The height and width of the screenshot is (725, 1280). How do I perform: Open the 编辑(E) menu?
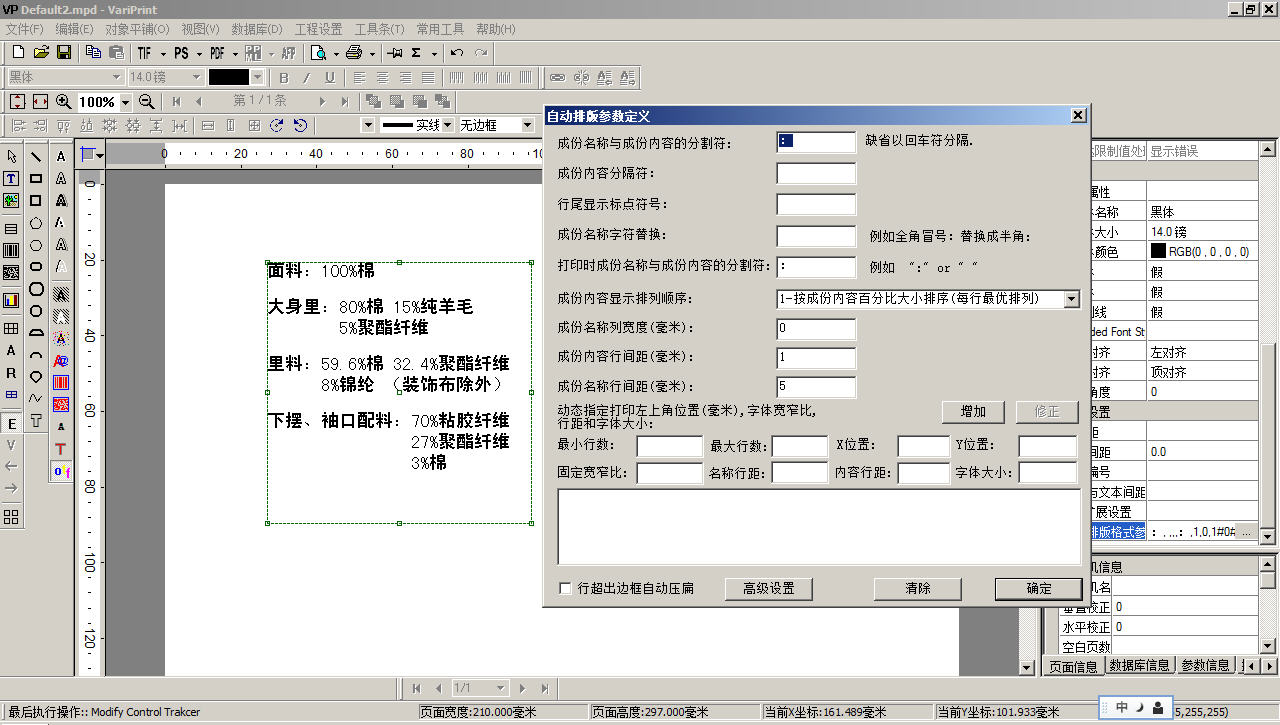(x=75, y=29)
